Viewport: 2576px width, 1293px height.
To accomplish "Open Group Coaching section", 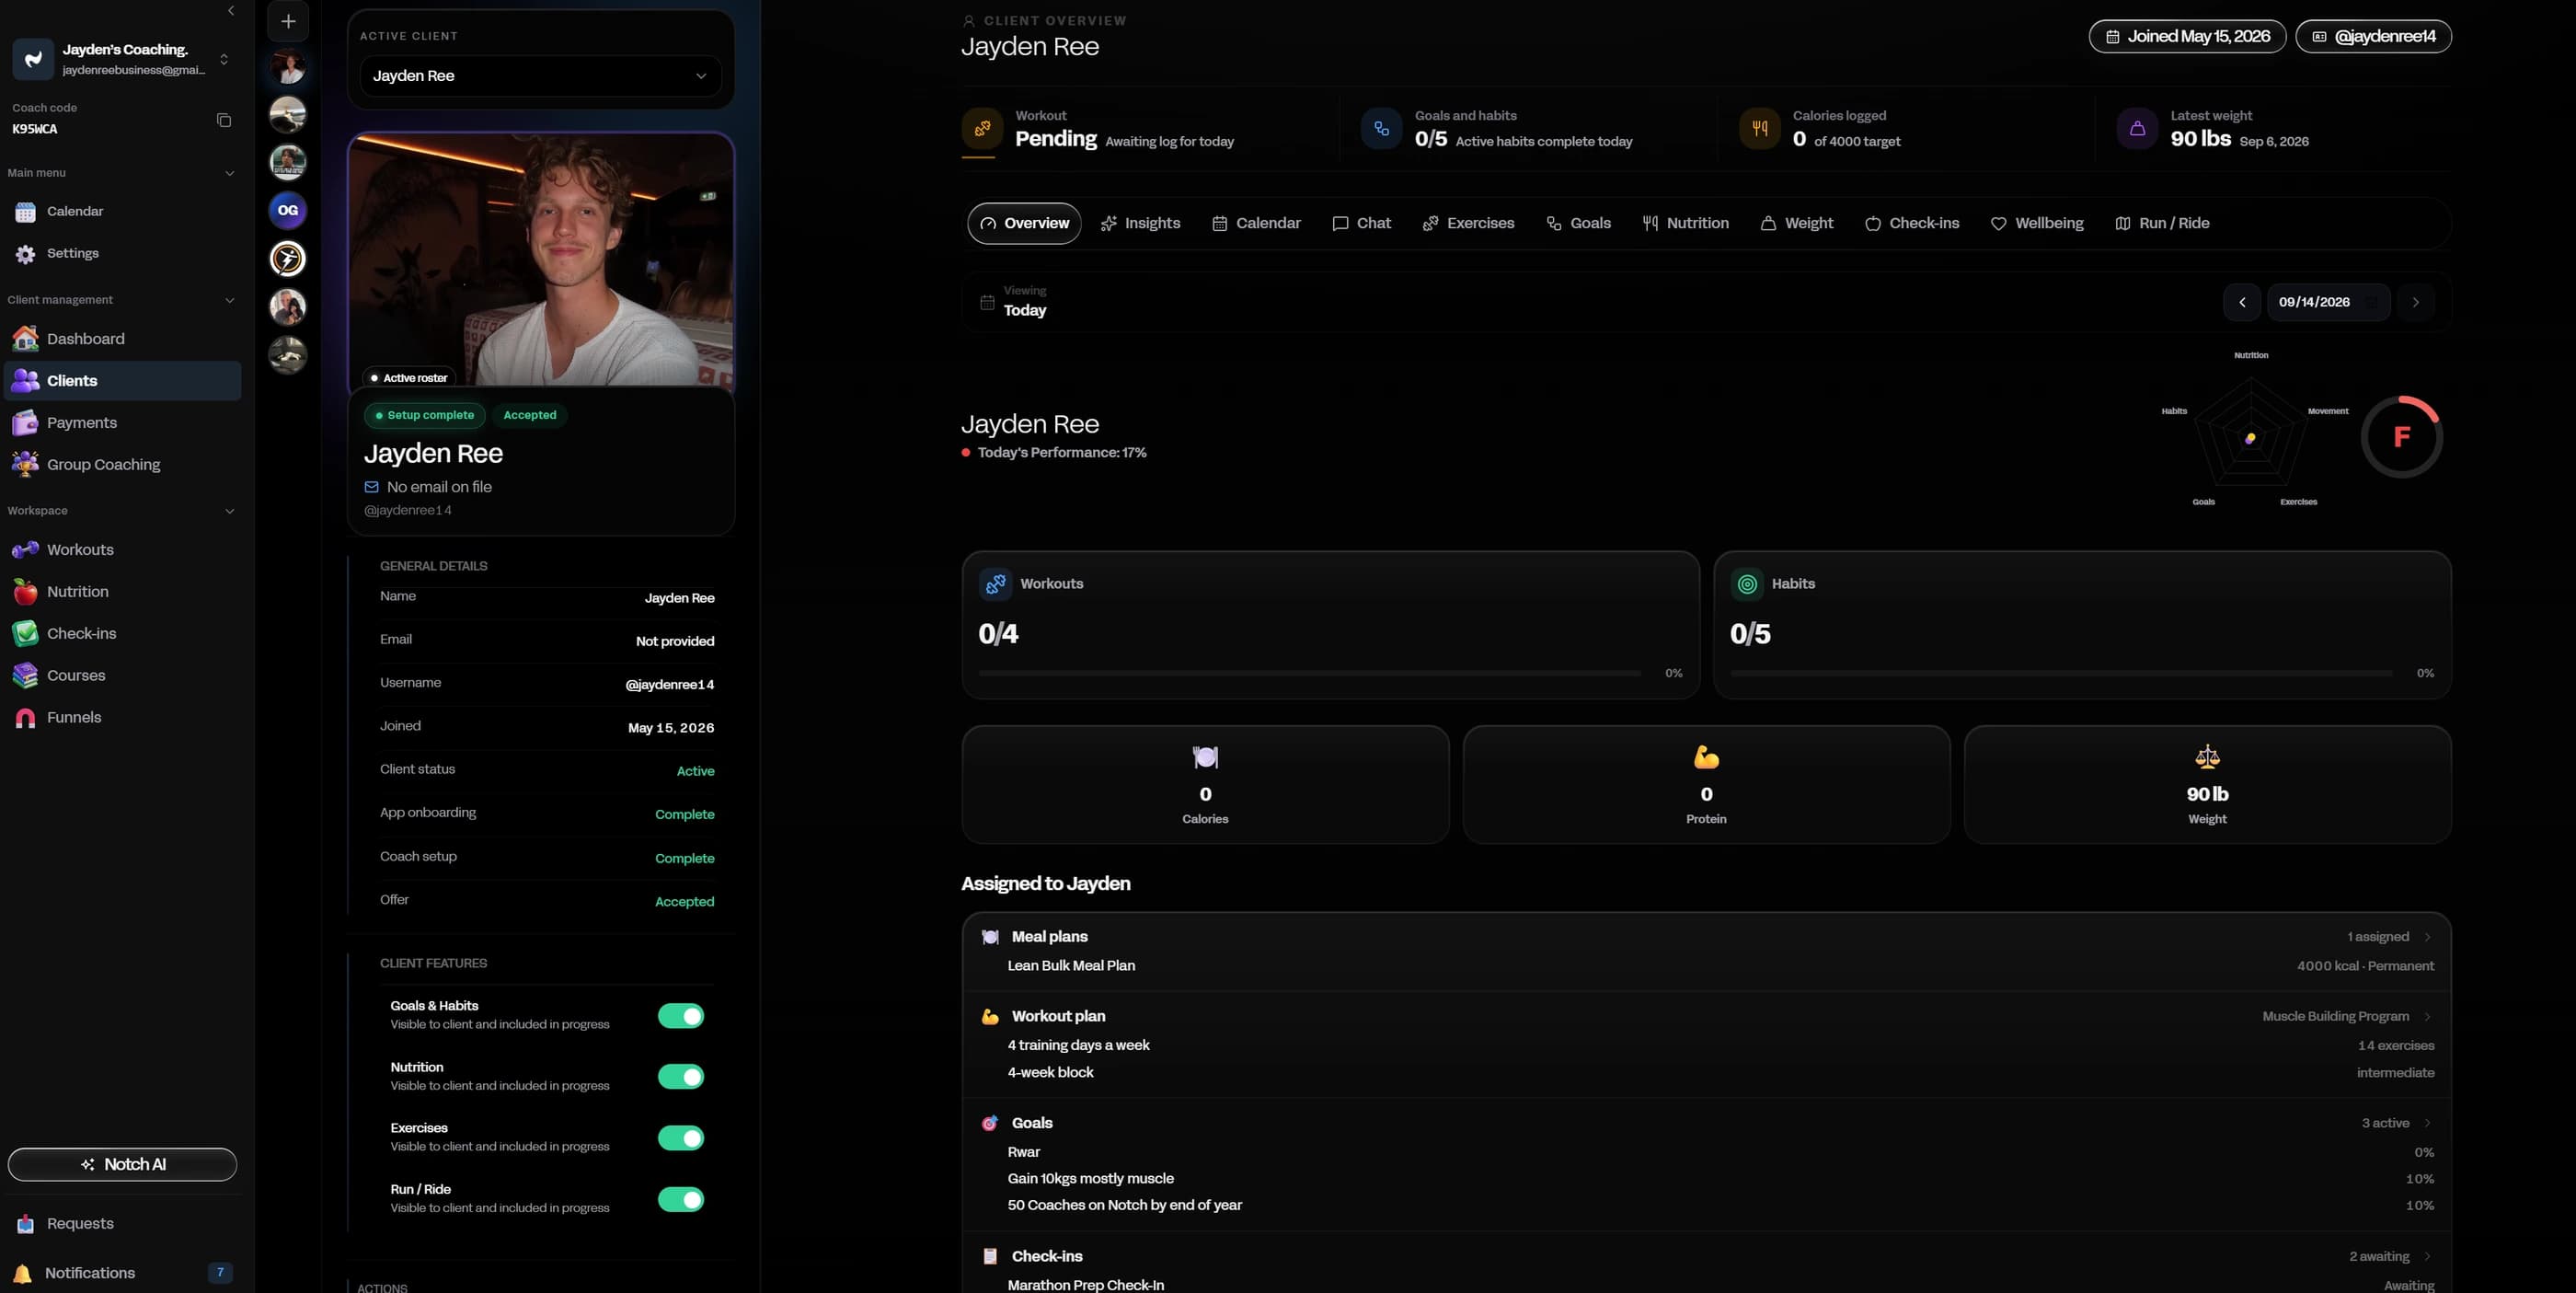I will click(x=122, y=465).
